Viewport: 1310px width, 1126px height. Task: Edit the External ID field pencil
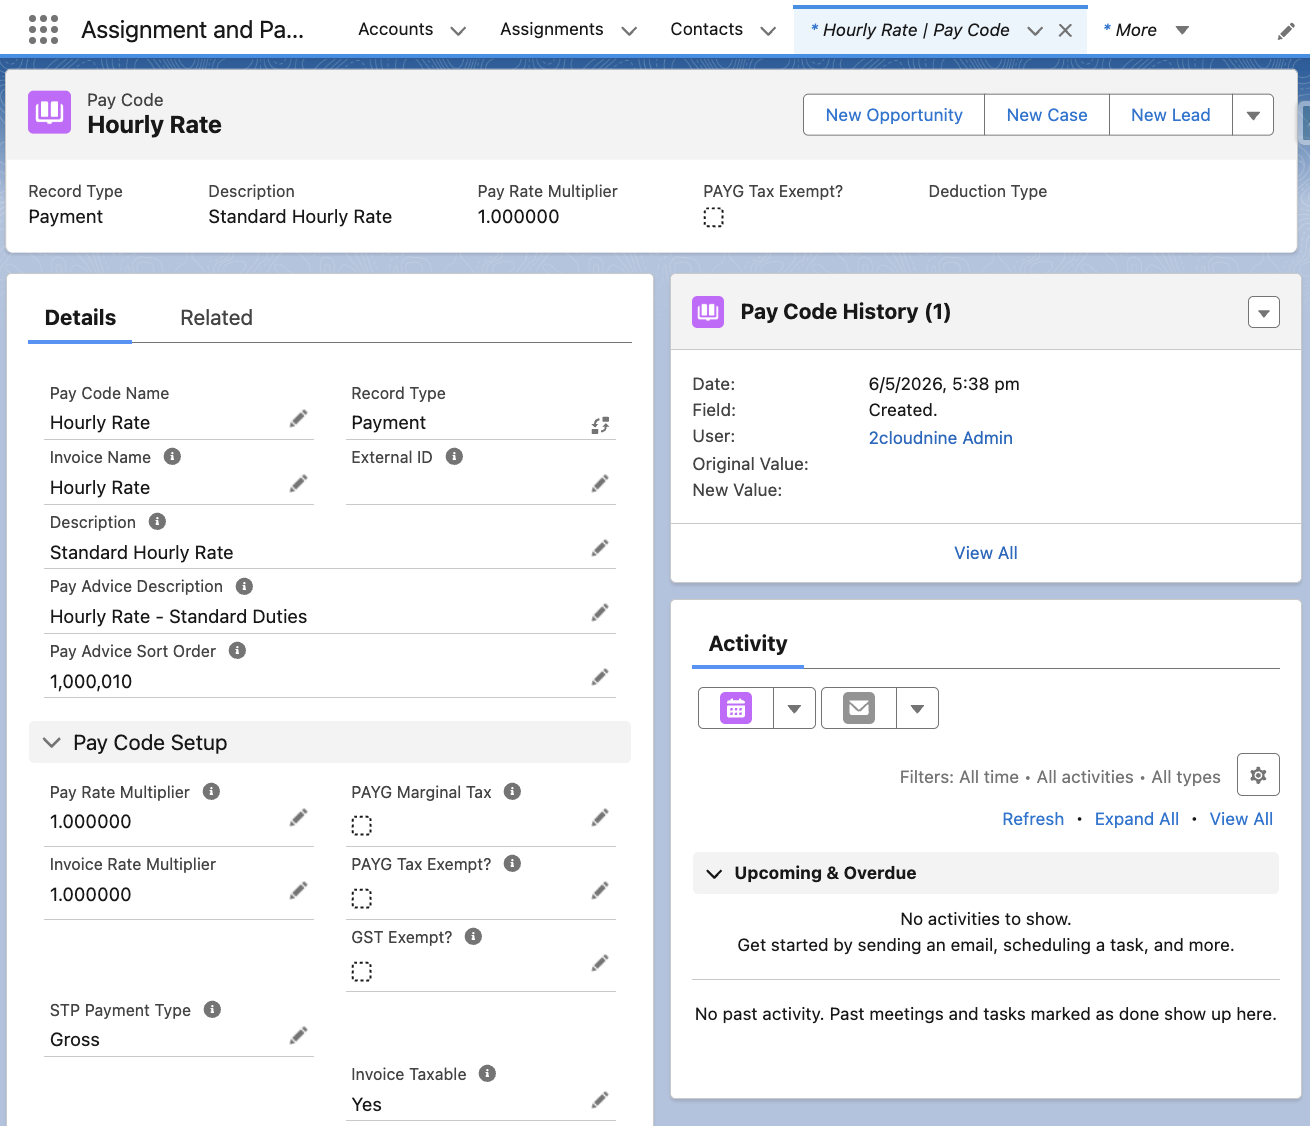(600, 484)
